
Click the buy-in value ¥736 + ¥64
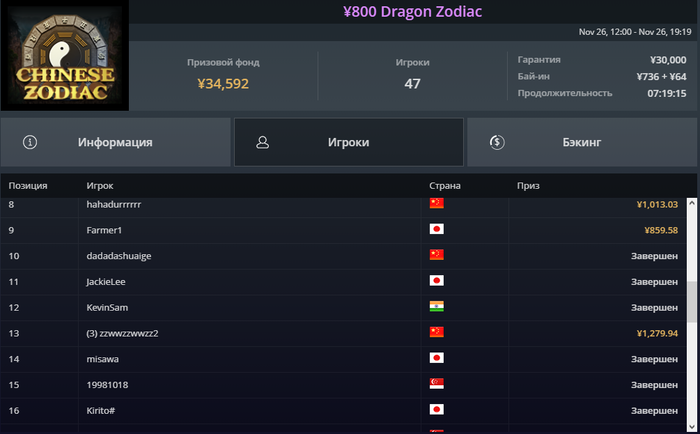tap(662, 77)
